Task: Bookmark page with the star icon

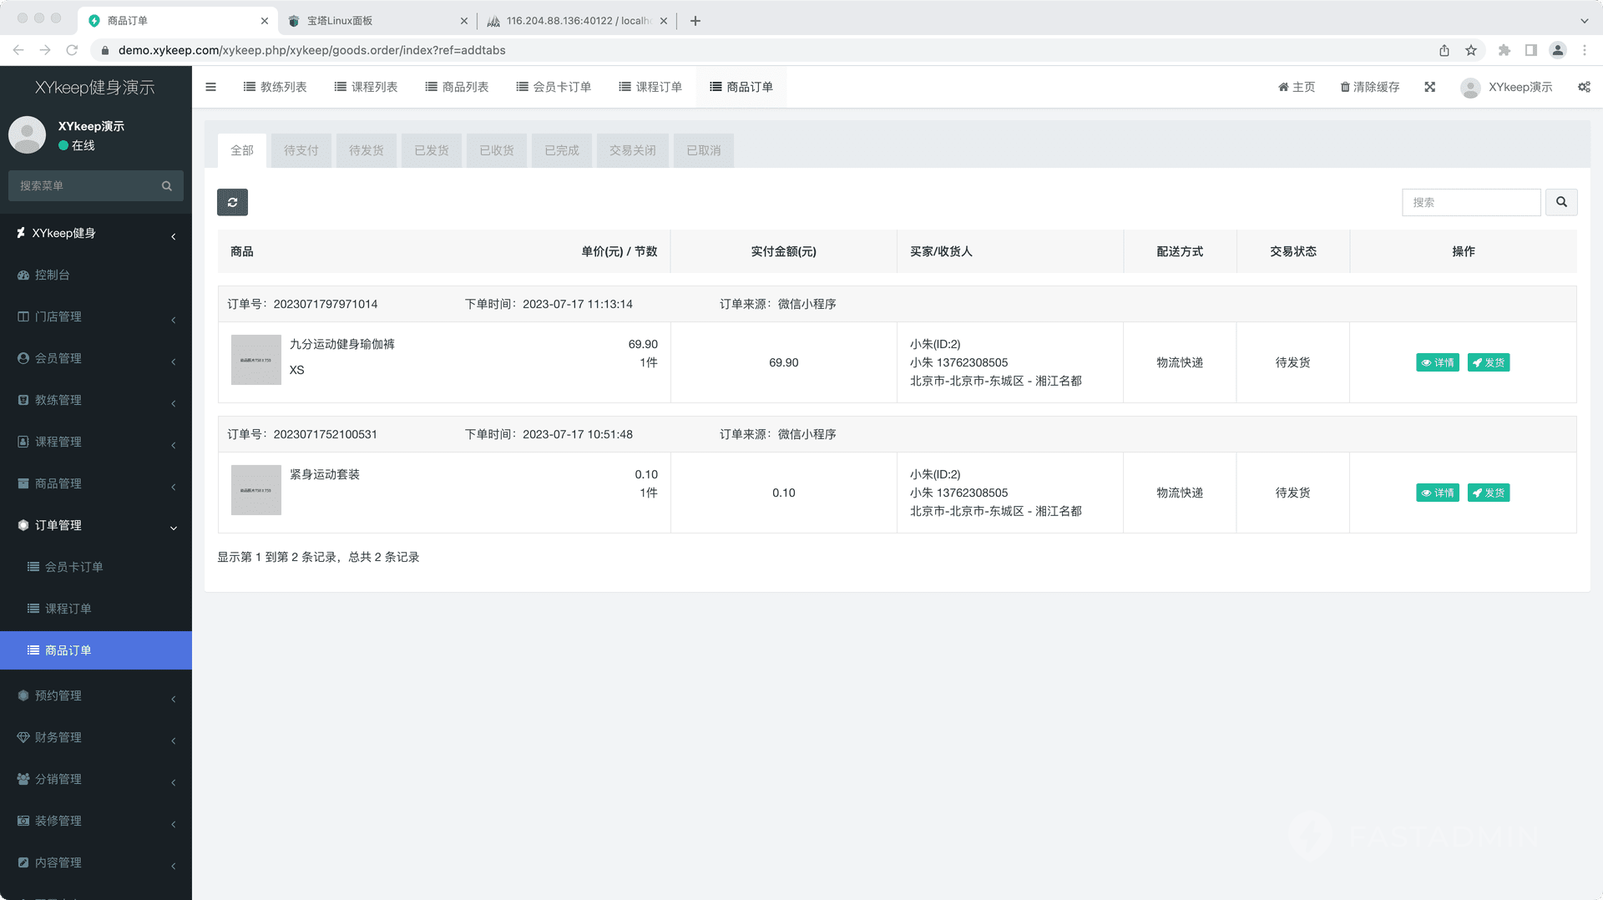Action: [x=1470, y=50]
